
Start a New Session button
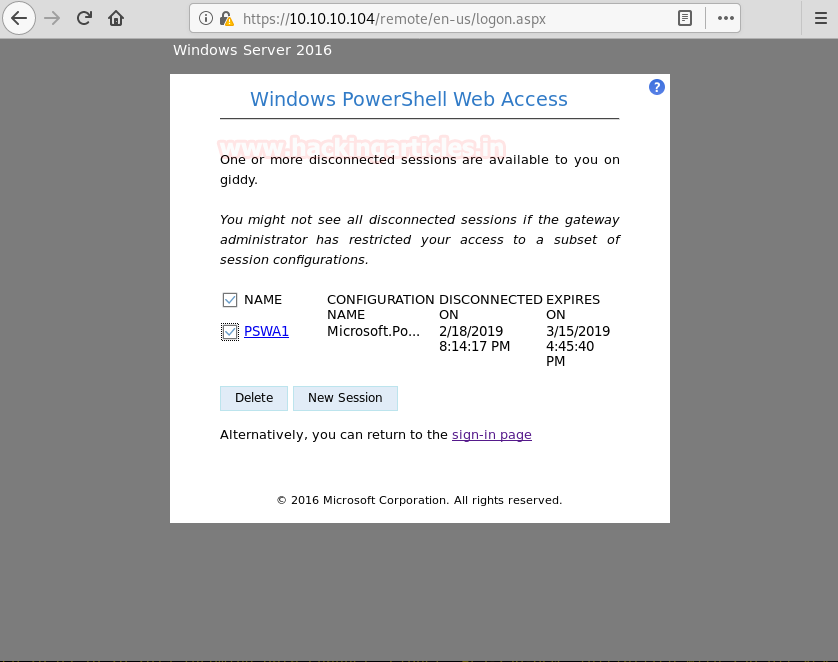tap(345, 398)
